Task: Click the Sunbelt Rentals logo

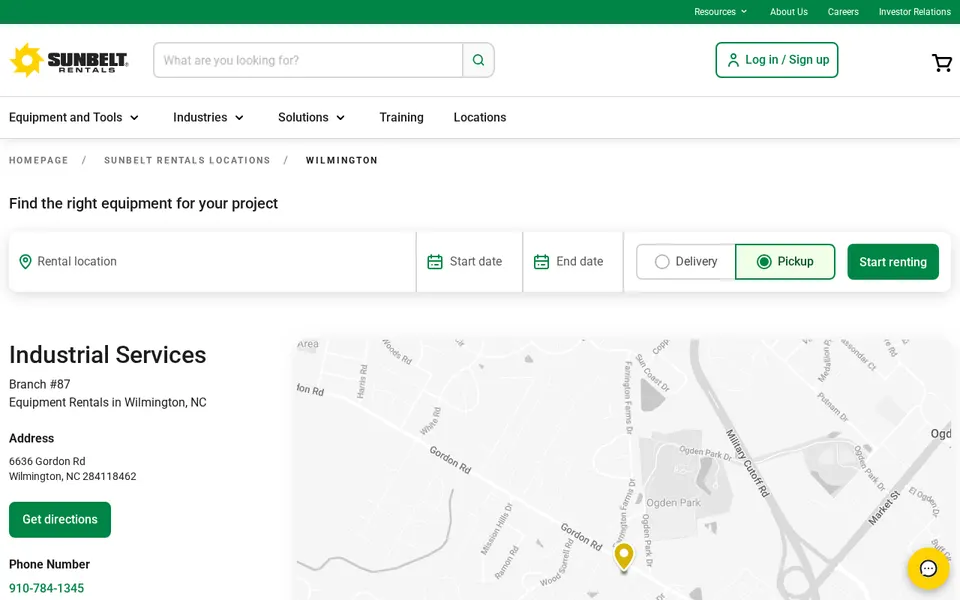Action: [69, 60]
